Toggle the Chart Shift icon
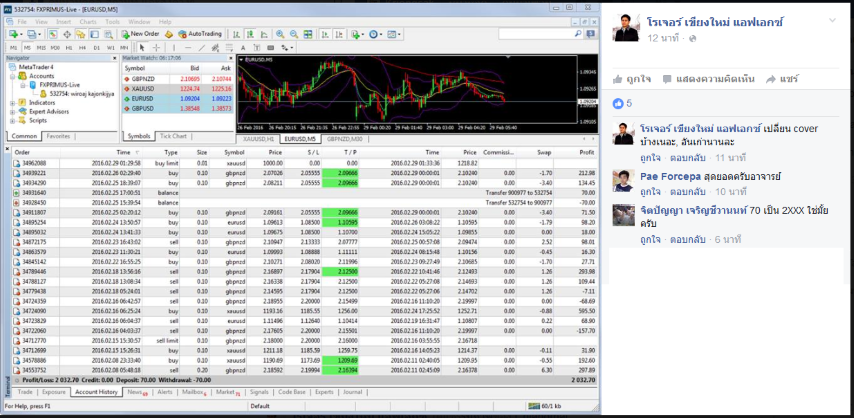 point(339,34)
